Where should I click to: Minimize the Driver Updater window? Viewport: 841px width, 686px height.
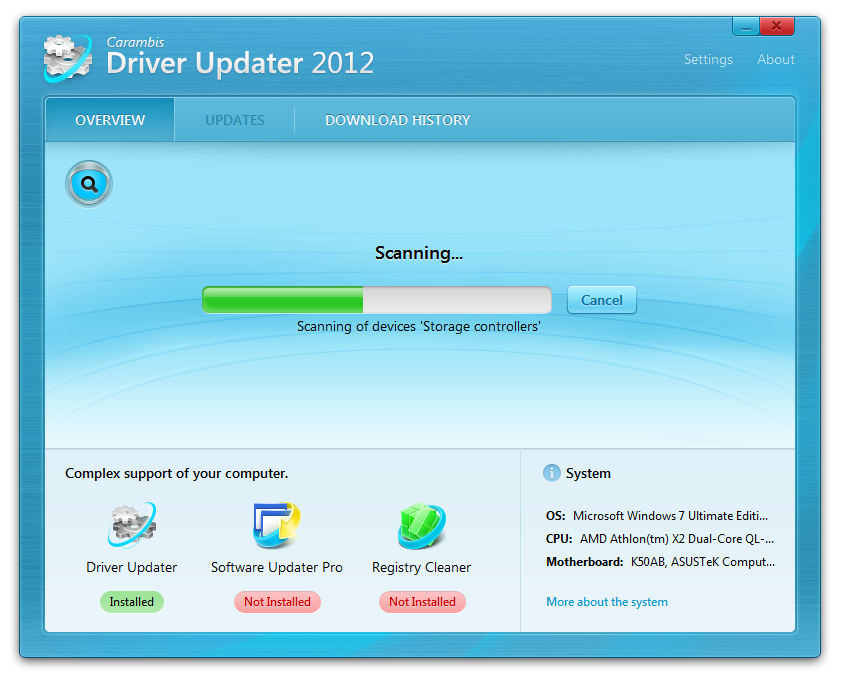[x=746, y=26]
